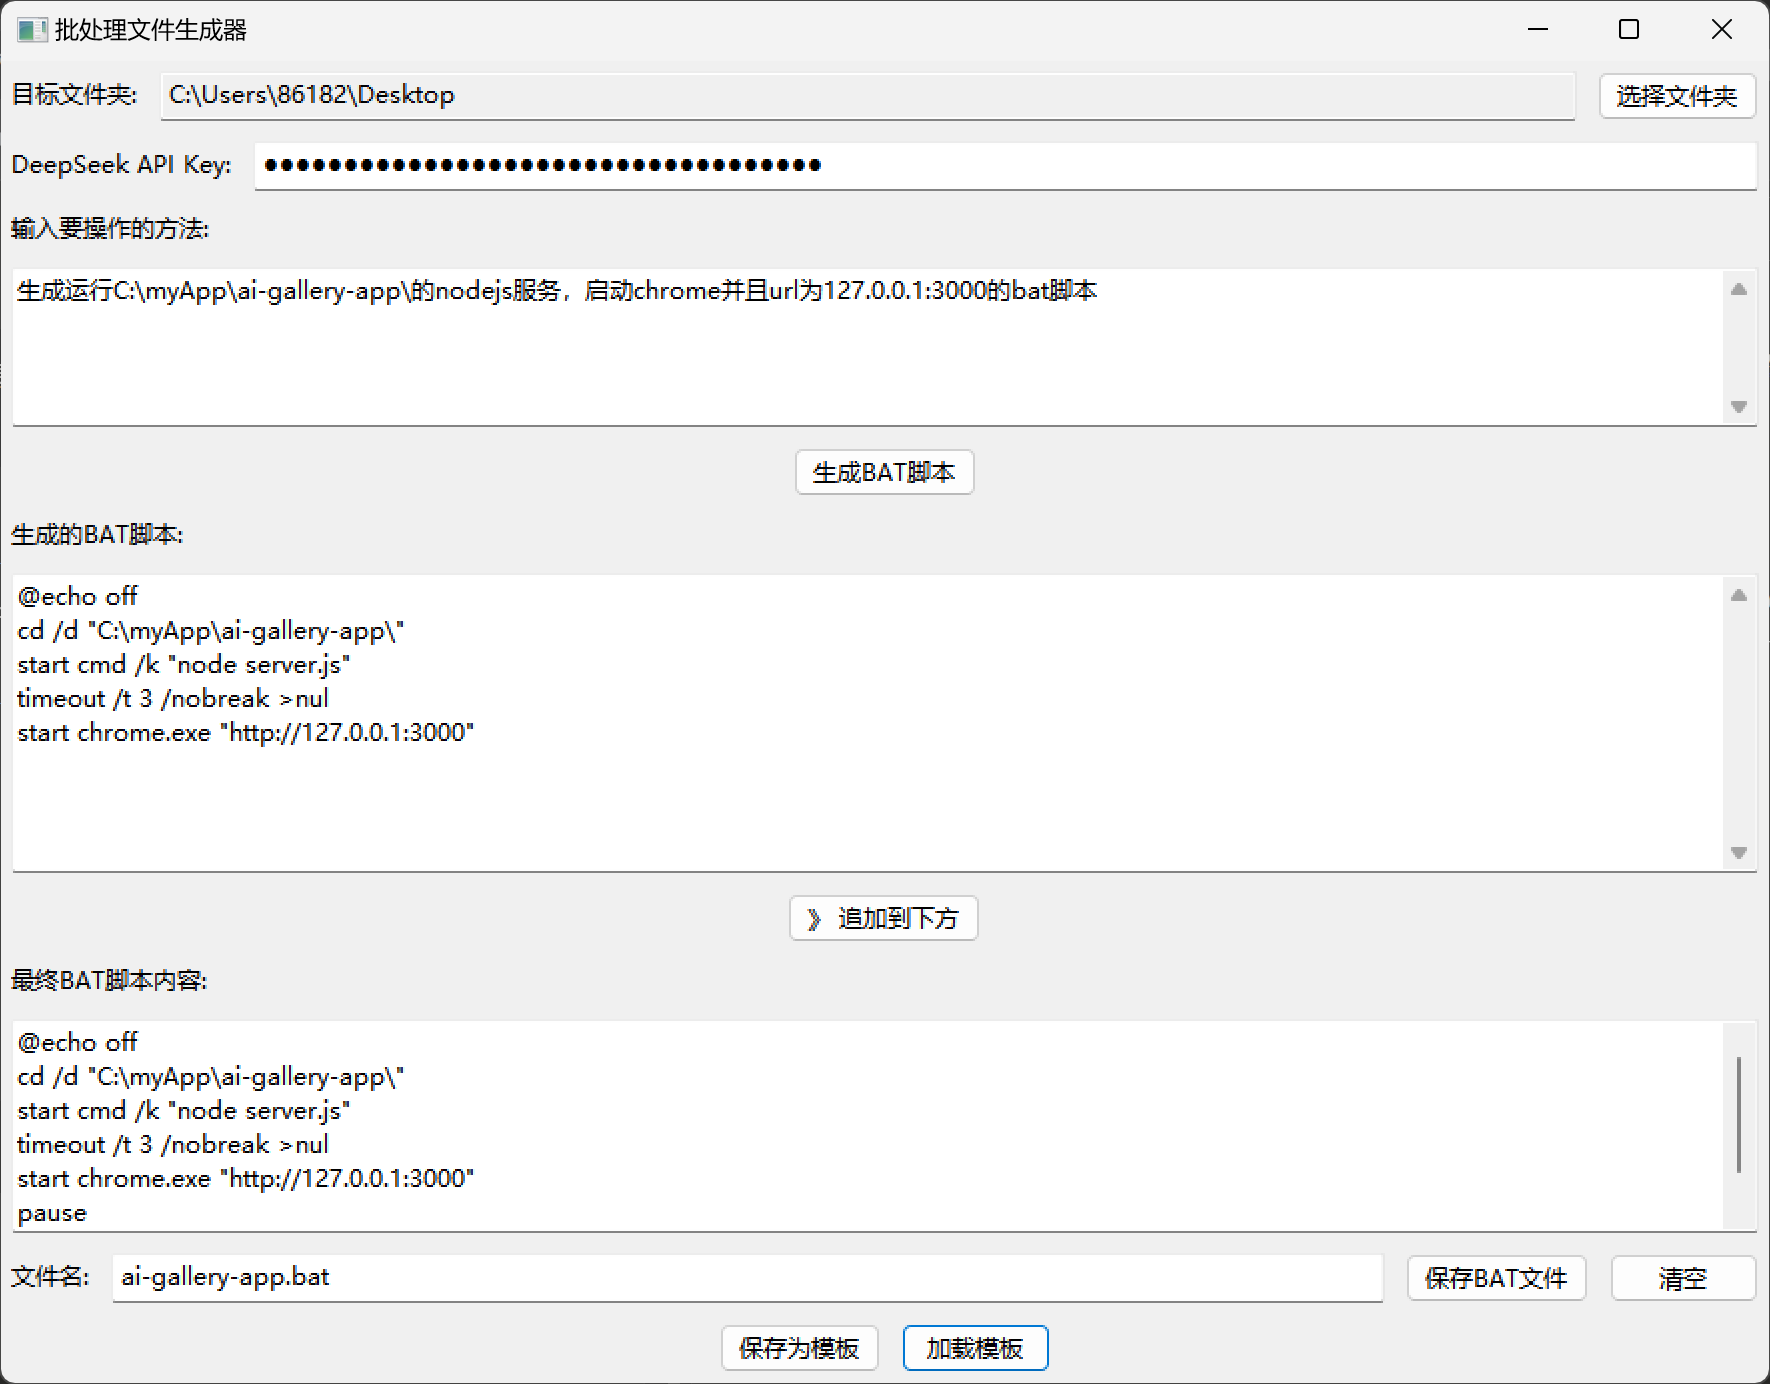1770x1384 pixels.
Task: Click down arrow of generated script scrollbar
Action: 1739,853
